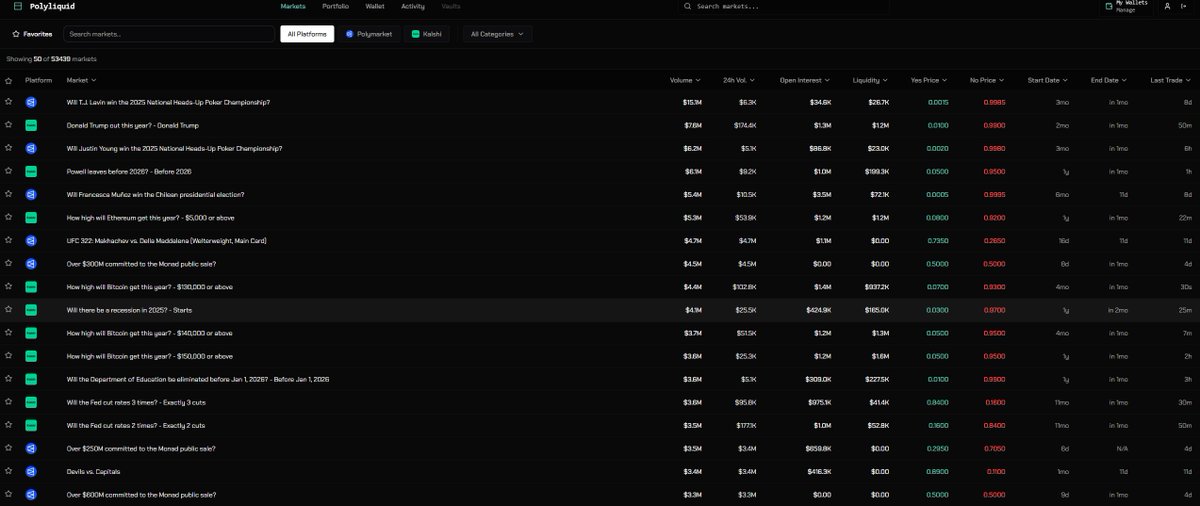Open the Portfolio tab
The image size is (1200, 506).
point(336,6)
